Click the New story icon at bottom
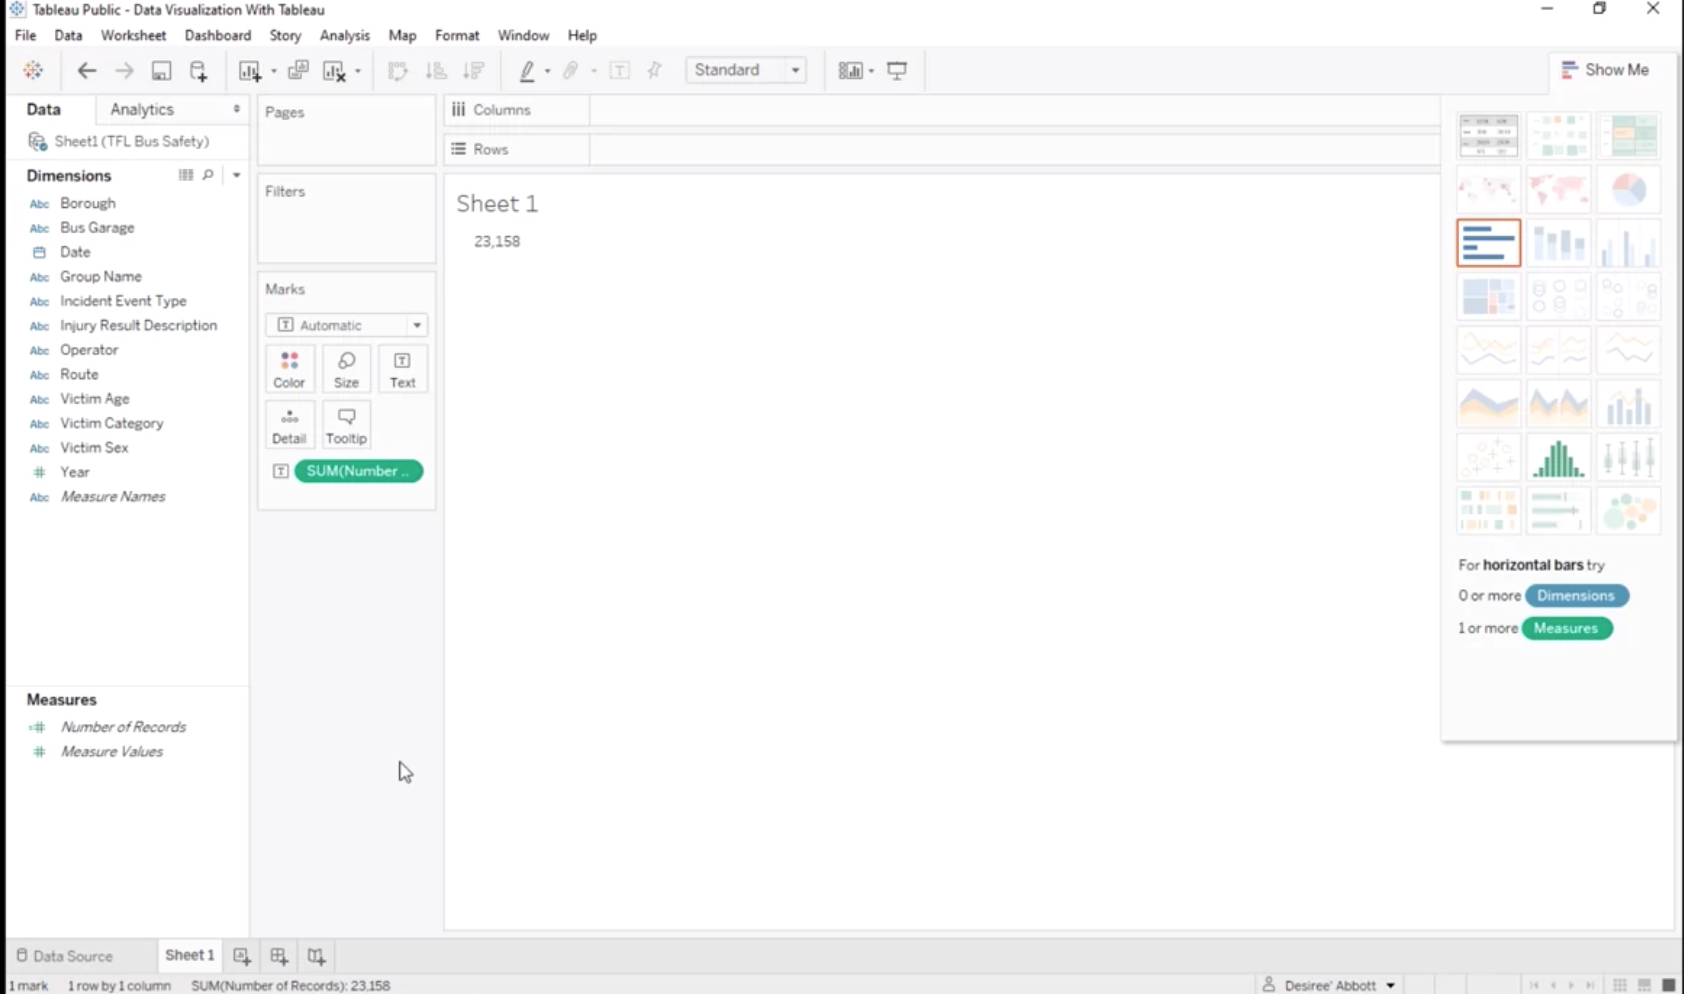Viewport: 1684px width, 994px height. (316, 956)
